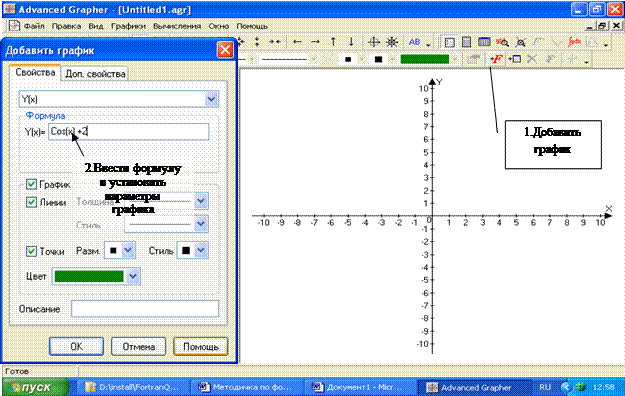This screenshot has height=396, width=625.
Task: Open the Окно menu
Action: (219, 26)
